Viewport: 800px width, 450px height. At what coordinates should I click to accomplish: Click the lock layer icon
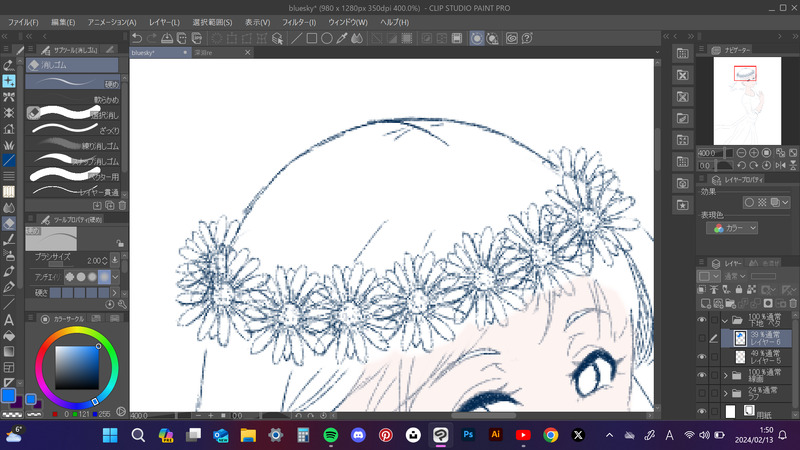click(x=739, y=289)
